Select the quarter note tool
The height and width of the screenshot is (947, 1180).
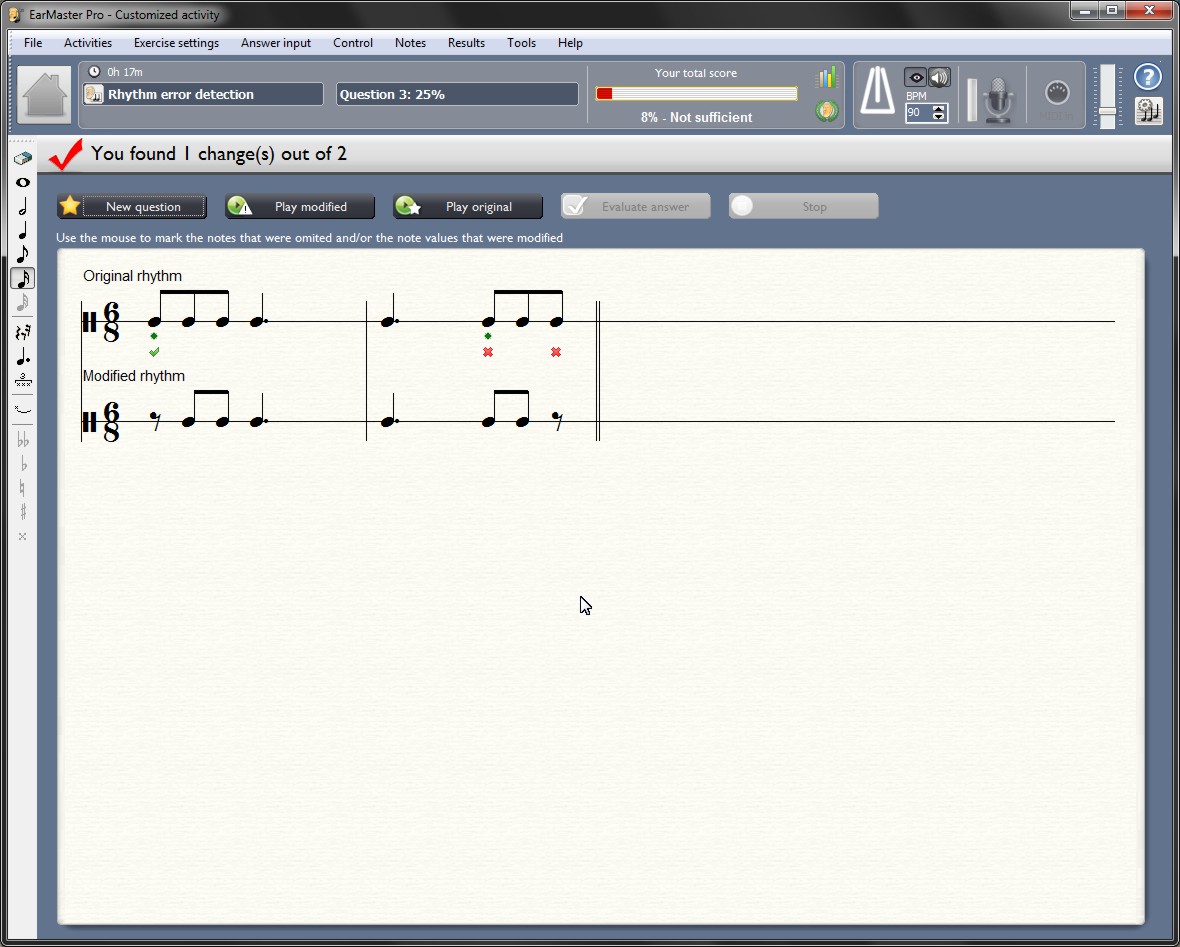(x=23, y=231)
